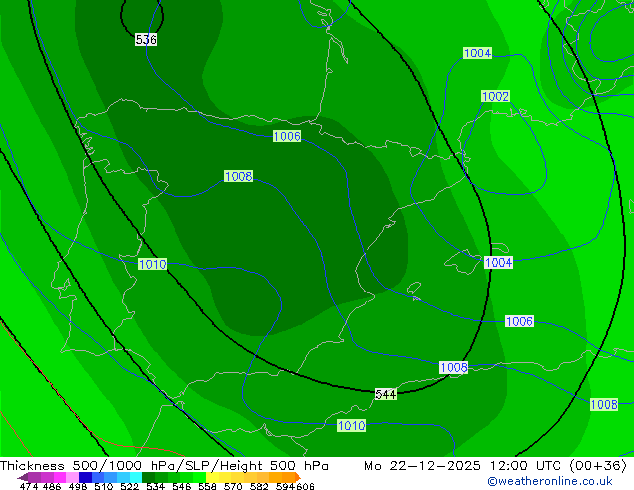Viewport: 634px width, 490px height.
Task: Click the 1008 label just above the 544 label
Action: click(x=454, y=368)
